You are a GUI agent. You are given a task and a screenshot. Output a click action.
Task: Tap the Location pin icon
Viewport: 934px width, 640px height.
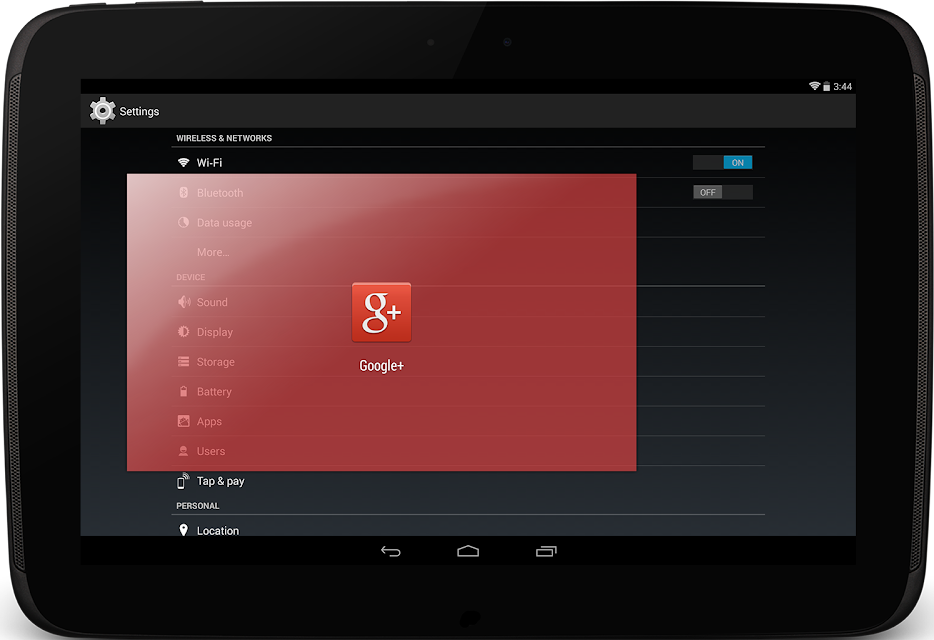coord(183,530)
